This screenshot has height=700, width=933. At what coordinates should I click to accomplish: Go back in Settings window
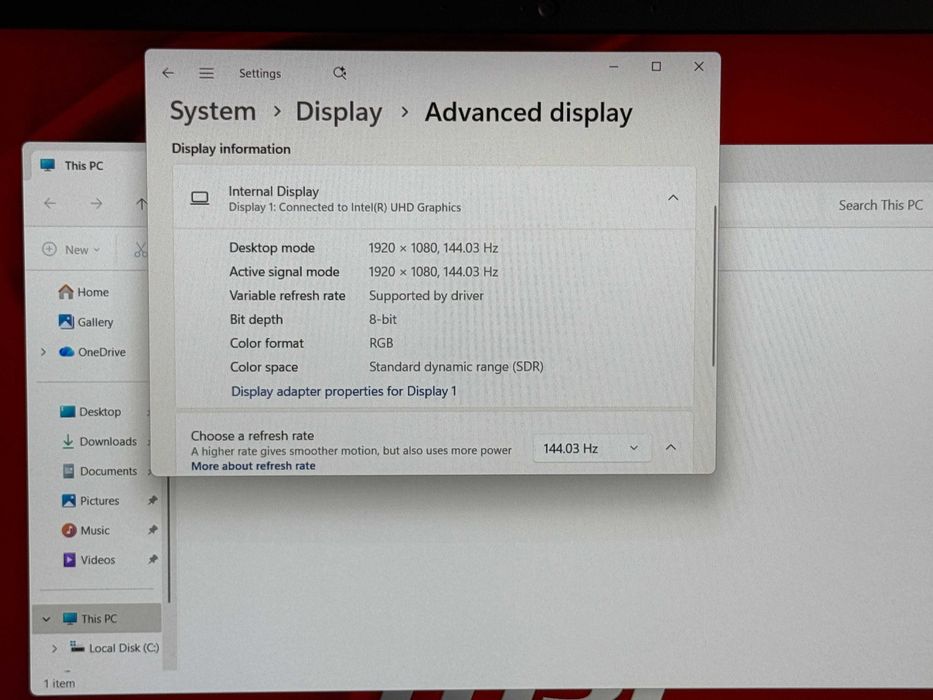pyautogui.click(x=168, y=73)
